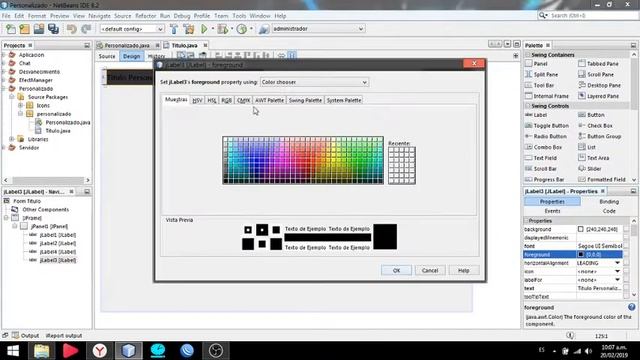
Task: Open the labelFor property dropdown
Action: tap(617, 280)
